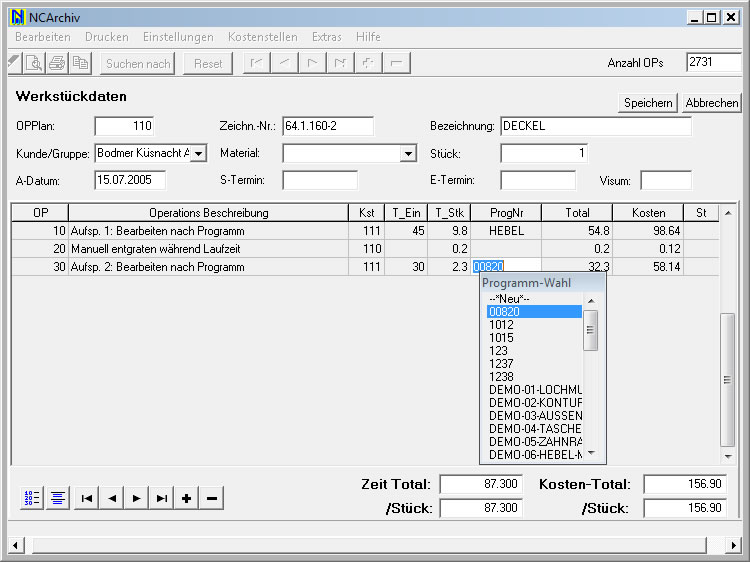Viewport: 750px width, 562px height.
Task: Select 1012 in Programm-Wahl list
Action: coord(534,325)
